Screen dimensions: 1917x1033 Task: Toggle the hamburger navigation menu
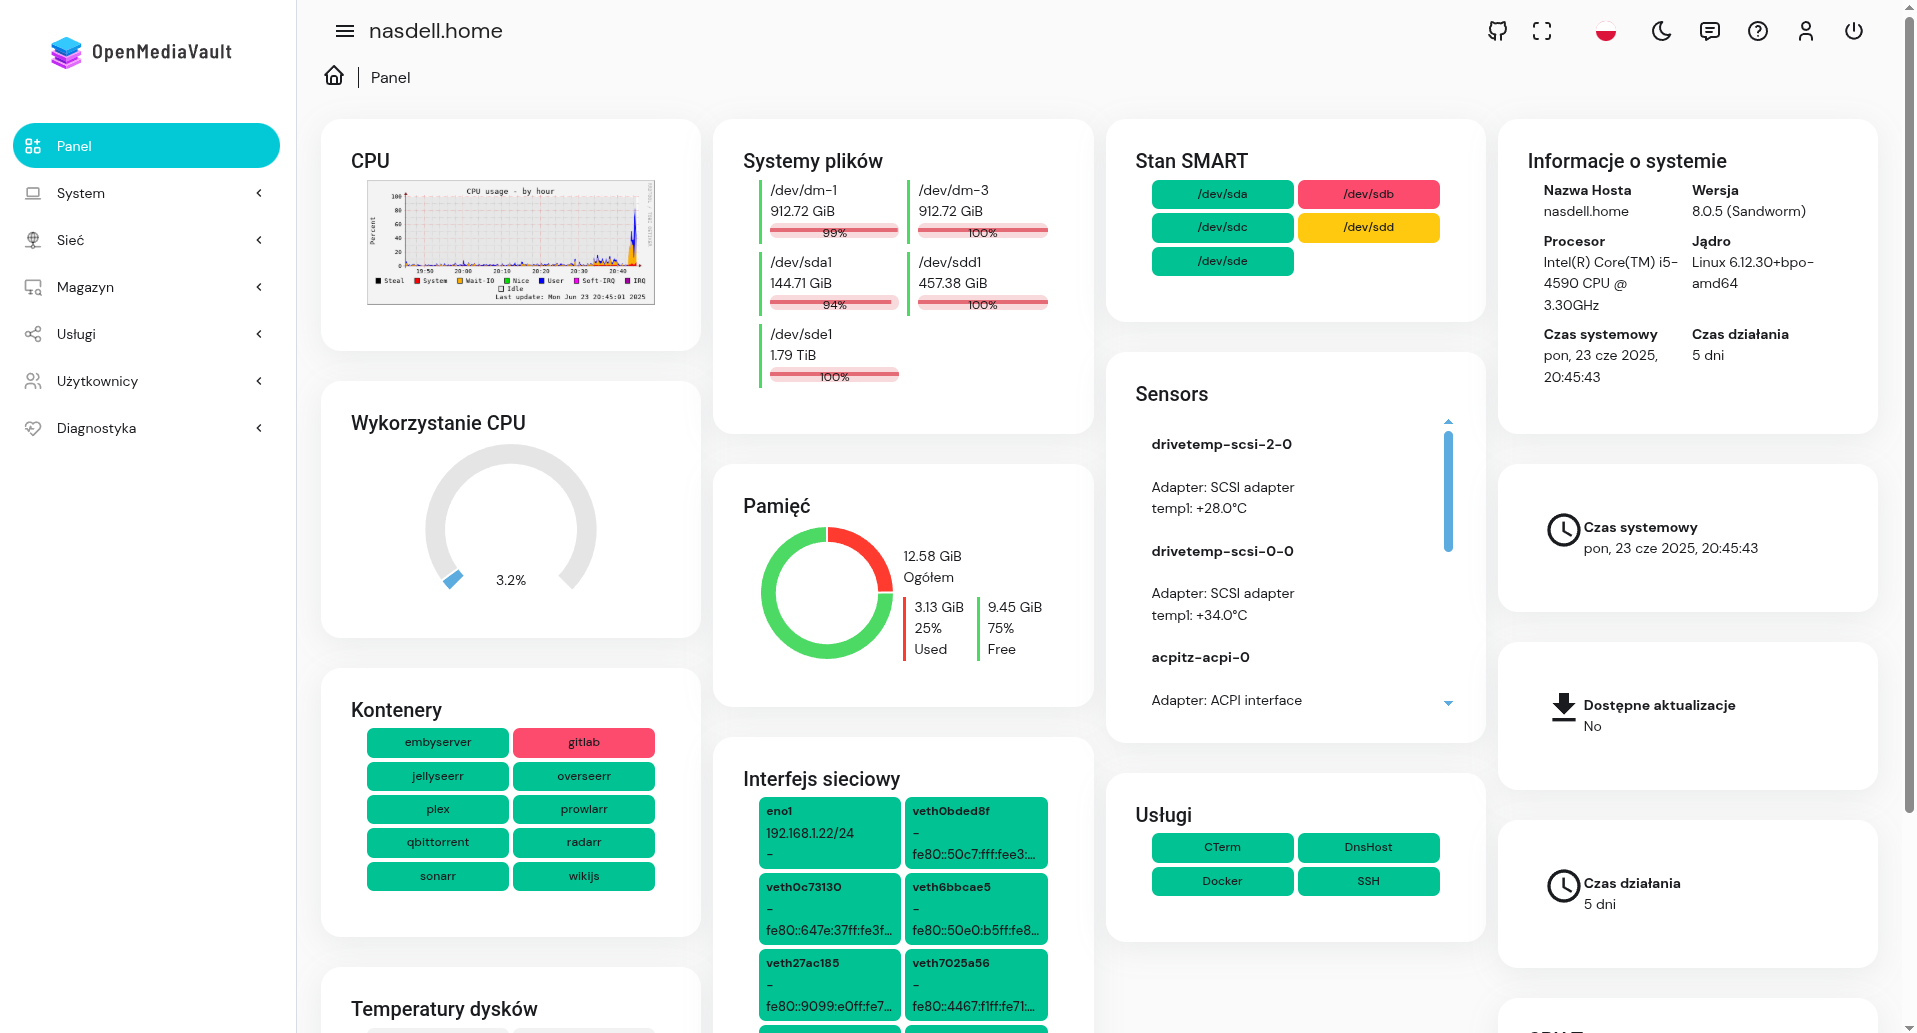(345, 31)
